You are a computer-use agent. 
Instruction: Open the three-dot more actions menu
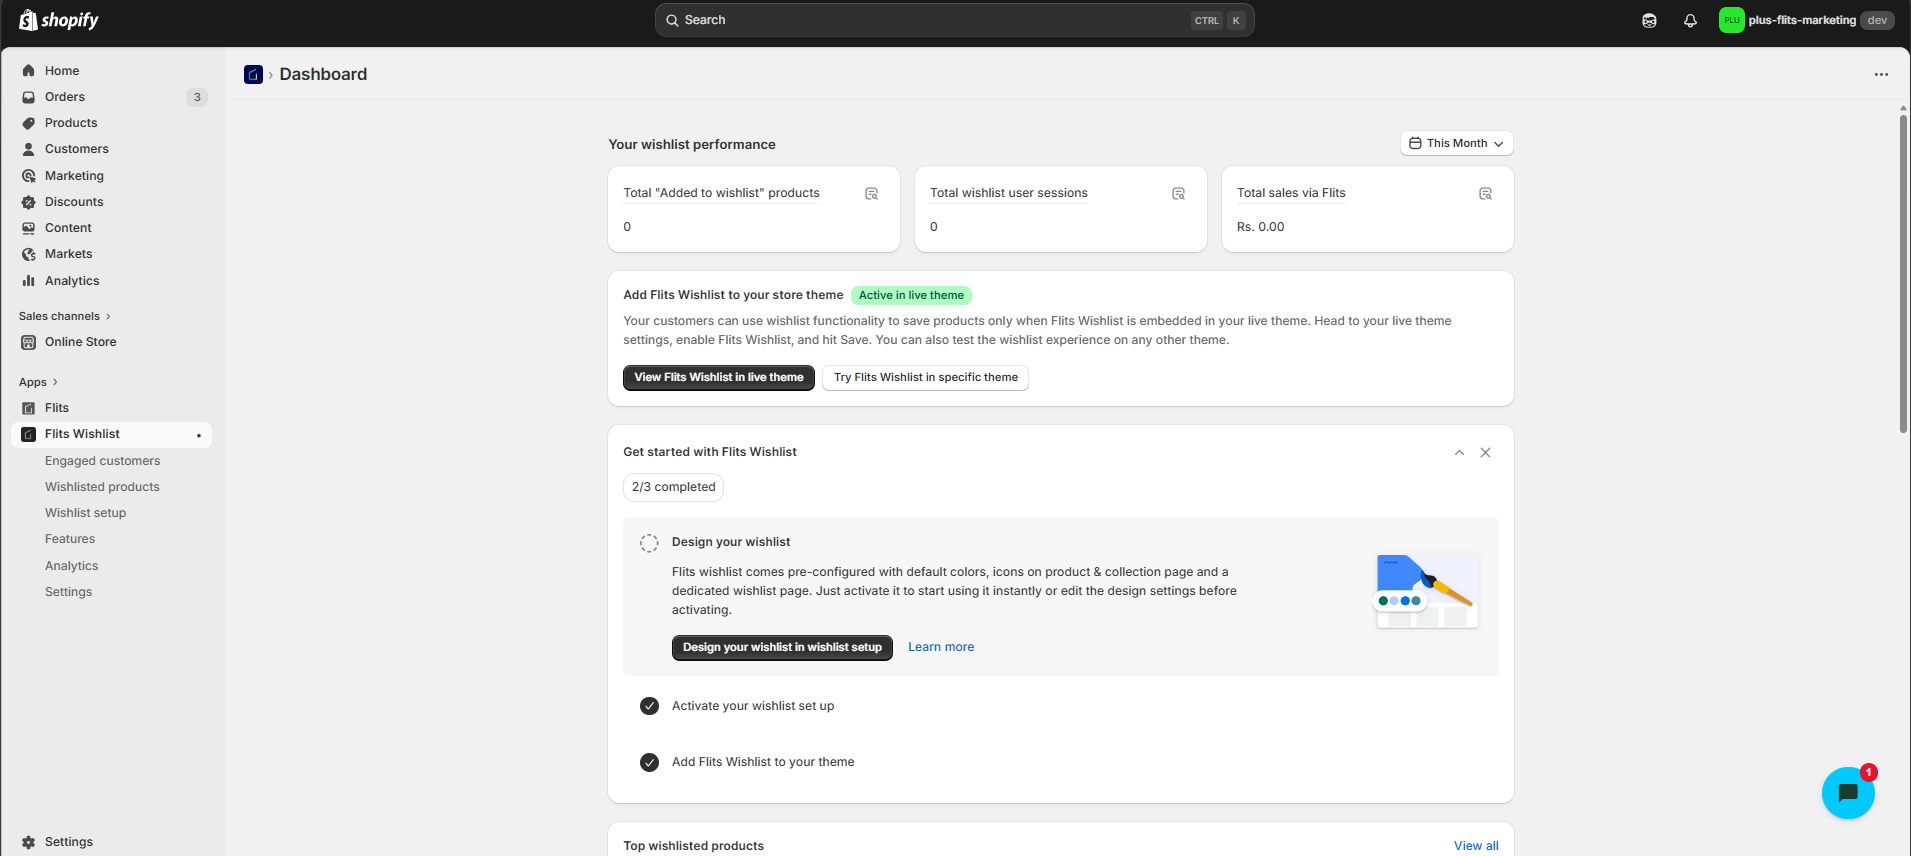click(x=1881, y=74)
